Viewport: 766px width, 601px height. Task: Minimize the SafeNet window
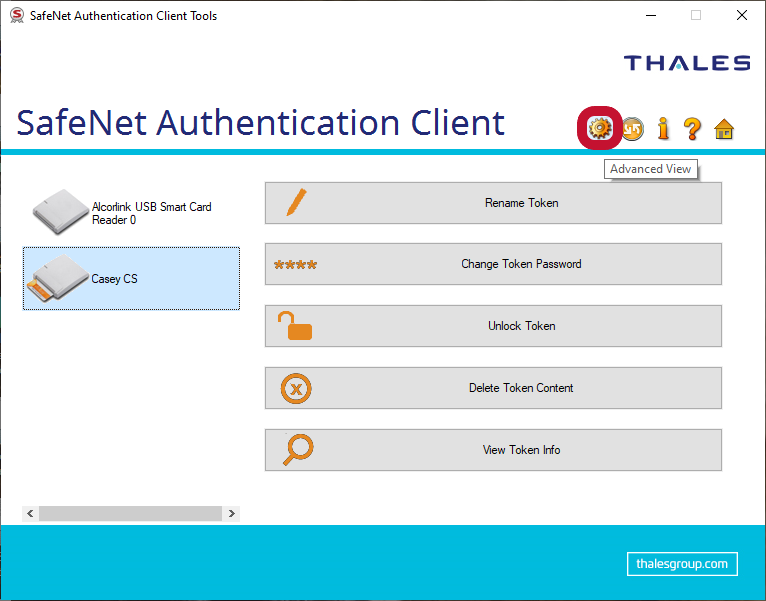coord(651,15)
